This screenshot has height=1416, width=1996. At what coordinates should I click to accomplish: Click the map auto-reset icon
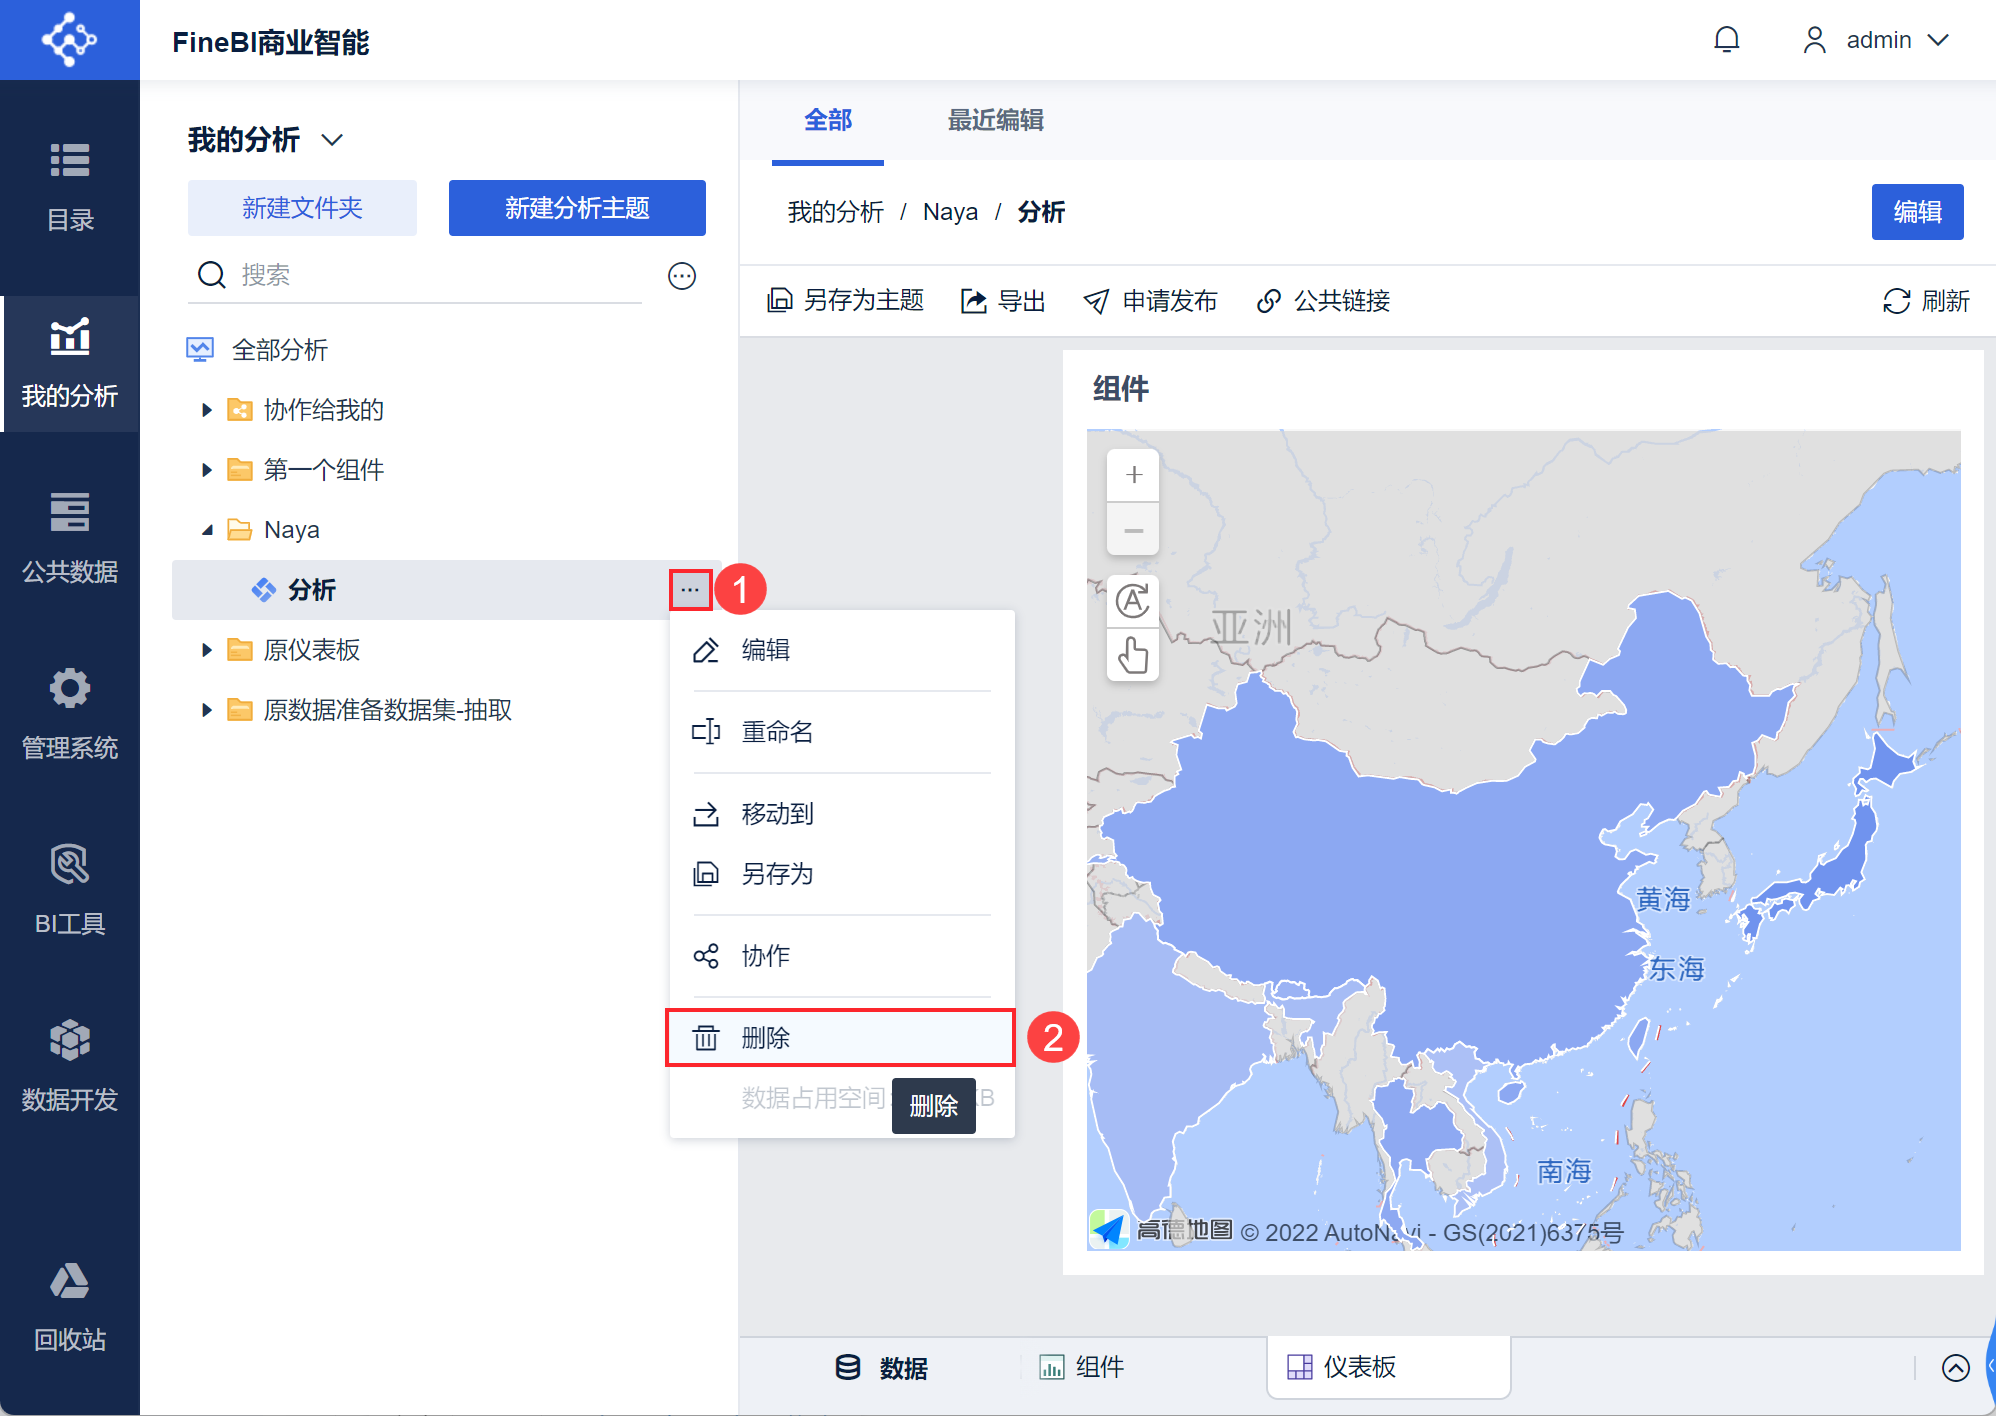1133,601
